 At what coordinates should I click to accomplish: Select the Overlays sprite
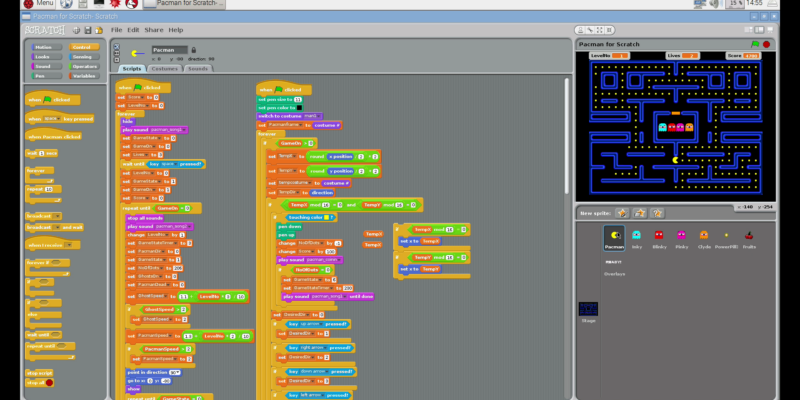(614, 267)
